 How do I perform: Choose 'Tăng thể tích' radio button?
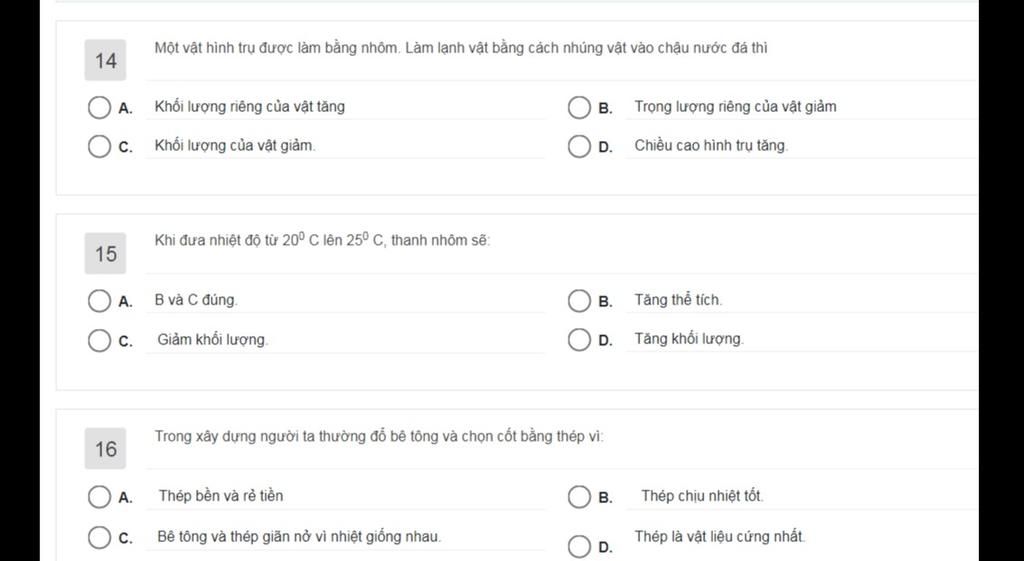pyautogui.click(x=579, y=301)
